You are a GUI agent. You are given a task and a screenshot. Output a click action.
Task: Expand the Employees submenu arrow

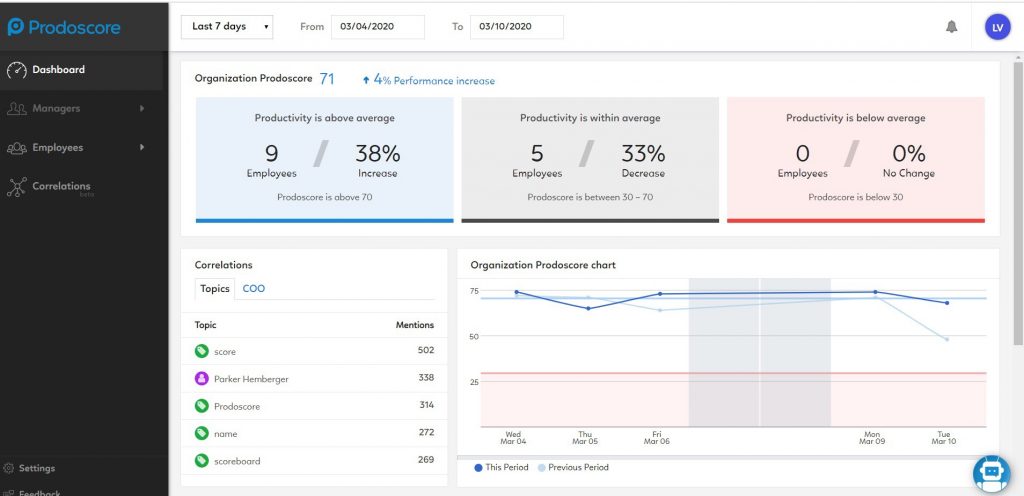tap(142, 147)
